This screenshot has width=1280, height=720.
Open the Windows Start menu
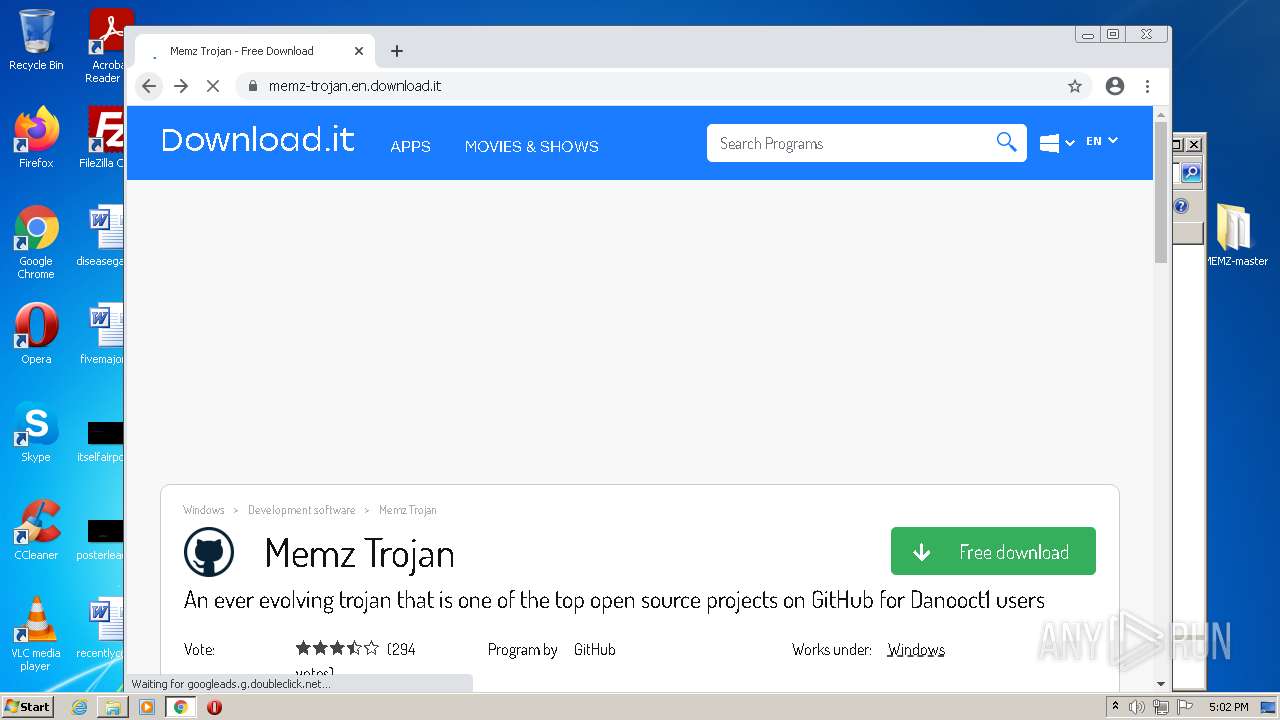[28, 706]
